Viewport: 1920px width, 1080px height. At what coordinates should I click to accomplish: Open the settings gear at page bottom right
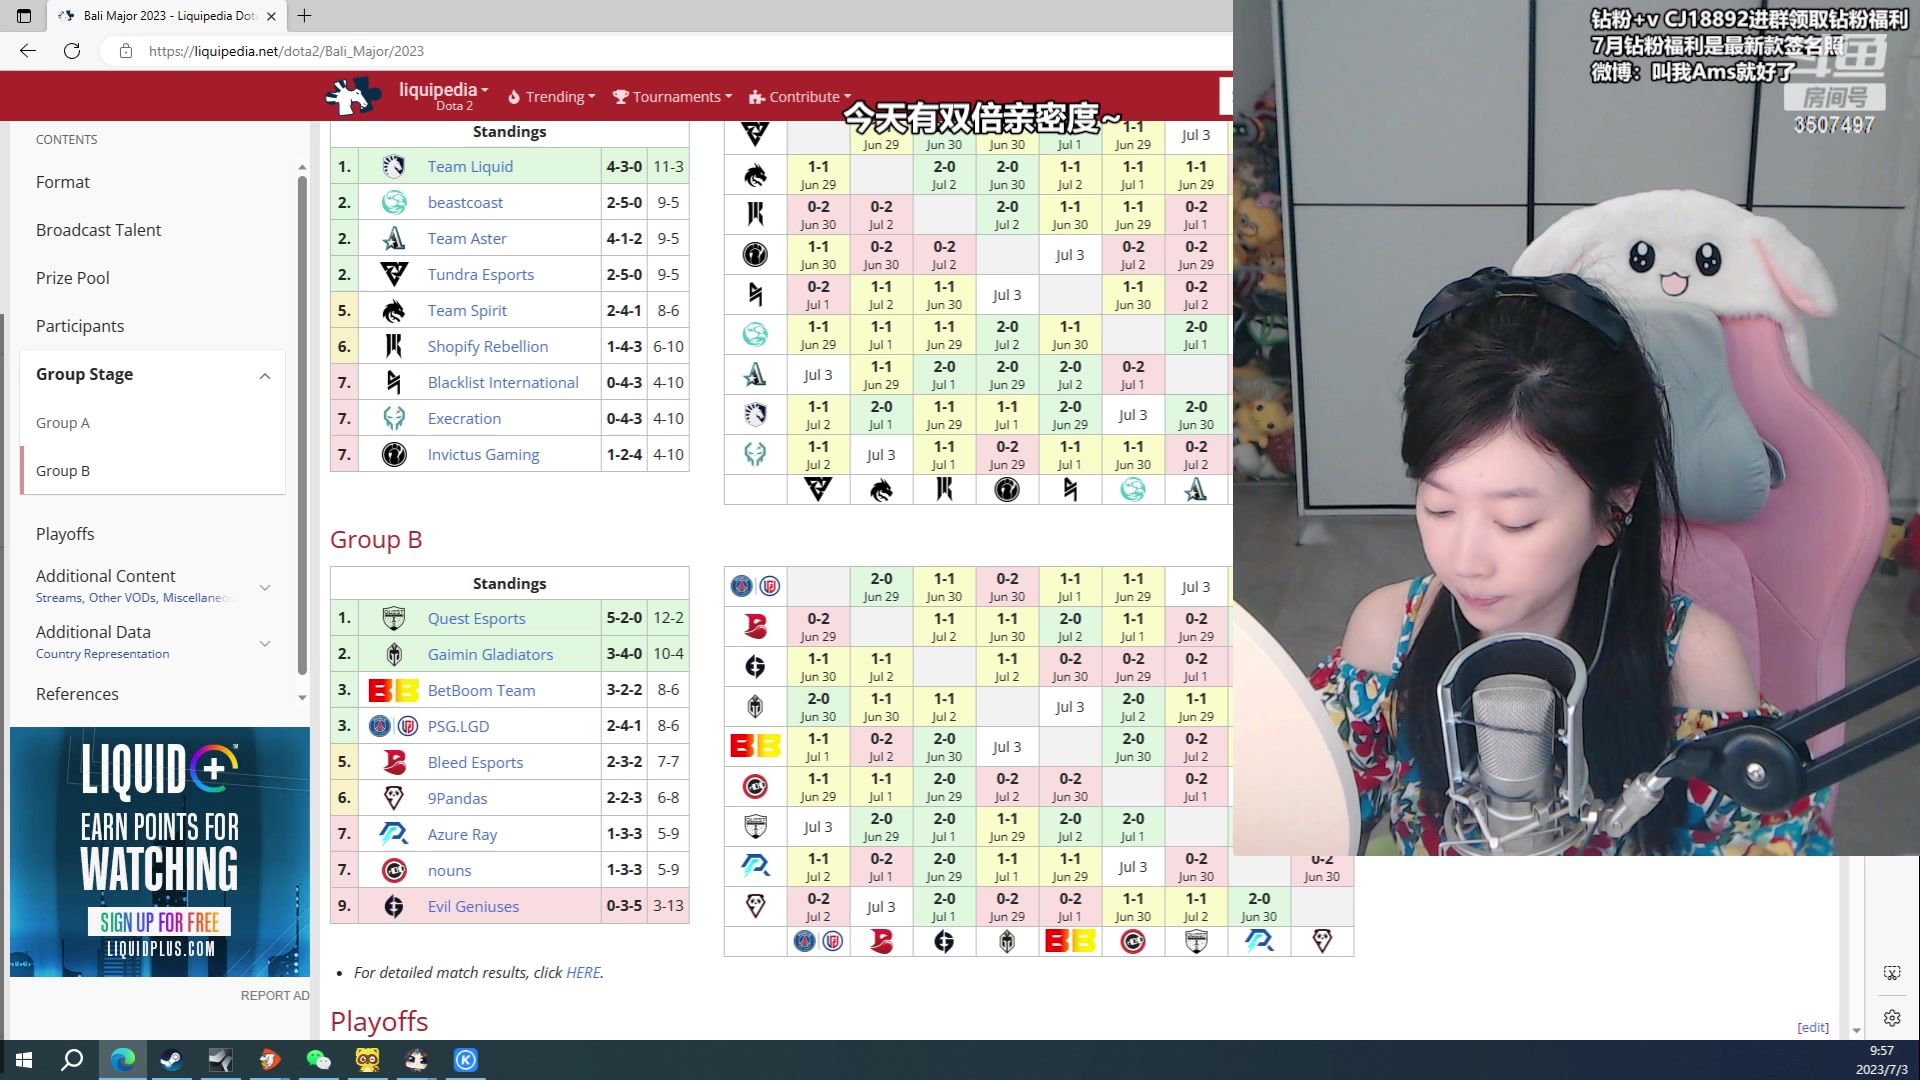1892,1018
